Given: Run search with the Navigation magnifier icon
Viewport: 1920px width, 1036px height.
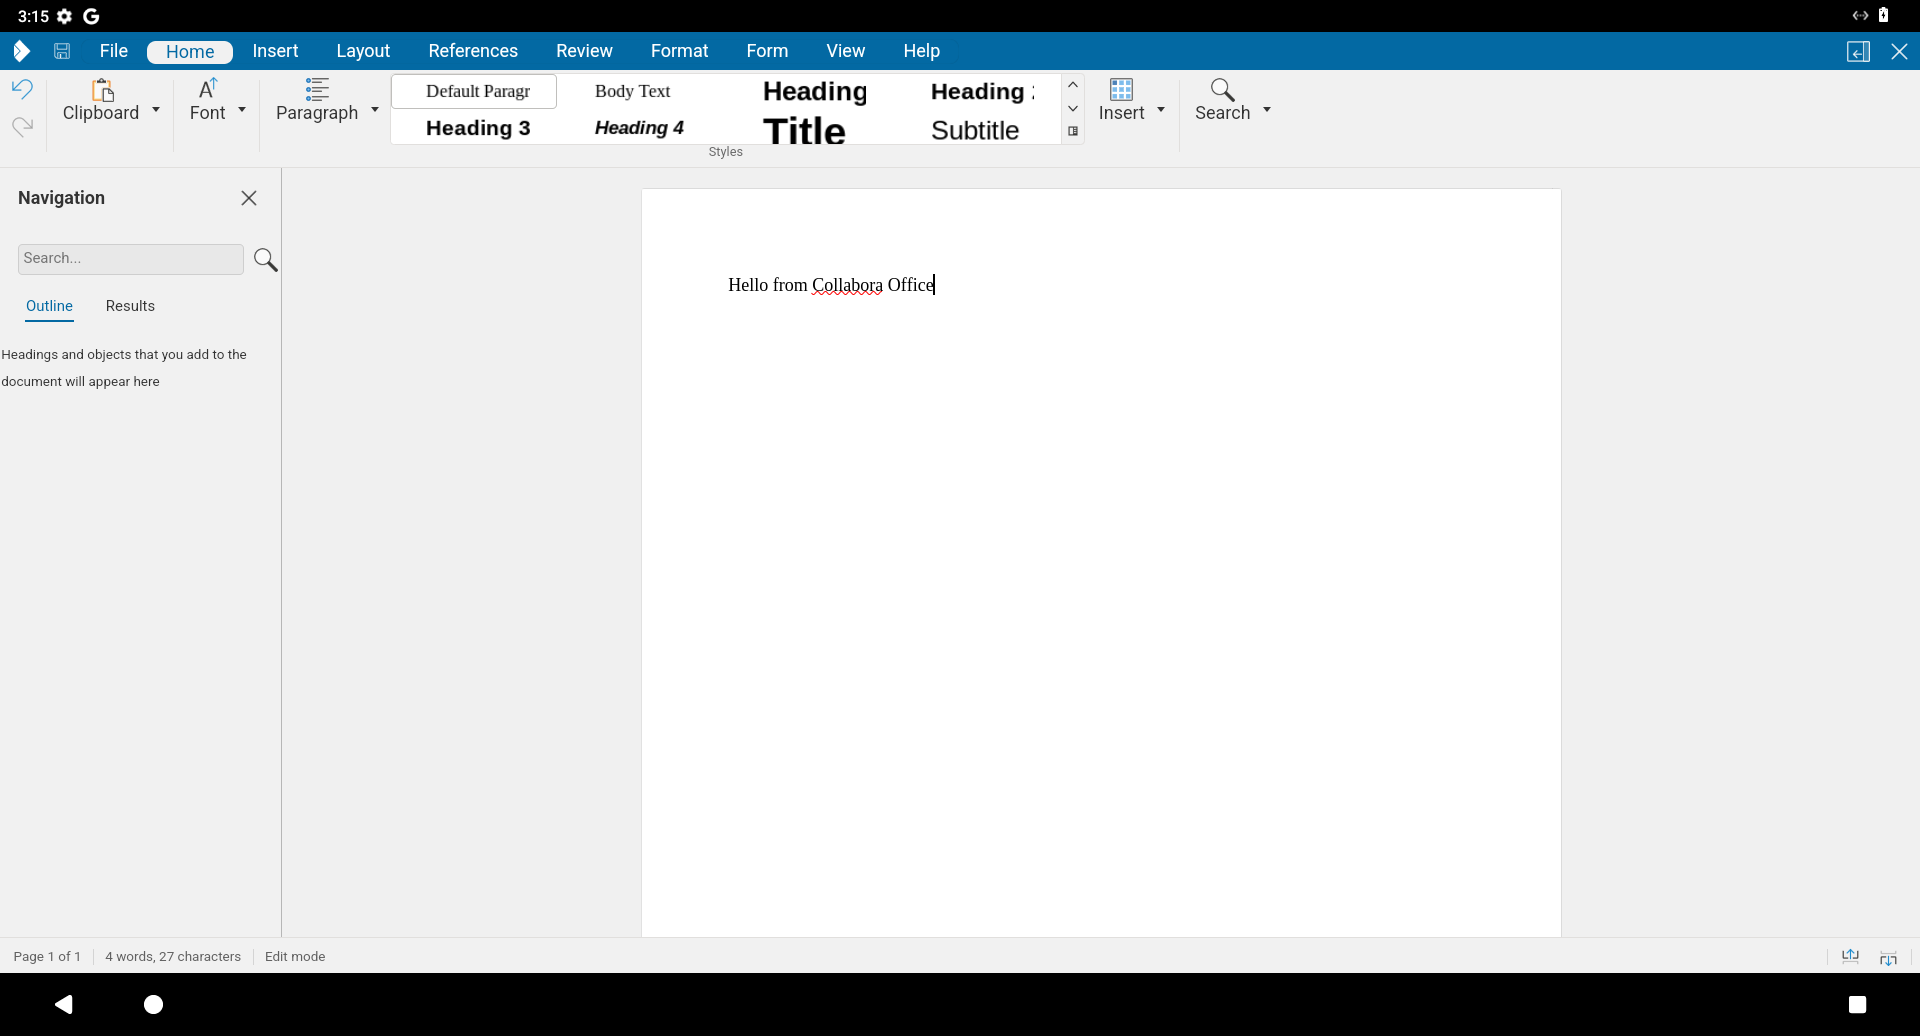Looking at the screenshot, I should [x=265, y=259].
